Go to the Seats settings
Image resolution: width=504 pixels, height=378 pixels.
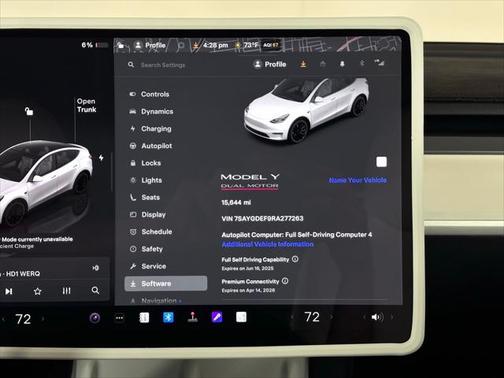coord(145,197)
